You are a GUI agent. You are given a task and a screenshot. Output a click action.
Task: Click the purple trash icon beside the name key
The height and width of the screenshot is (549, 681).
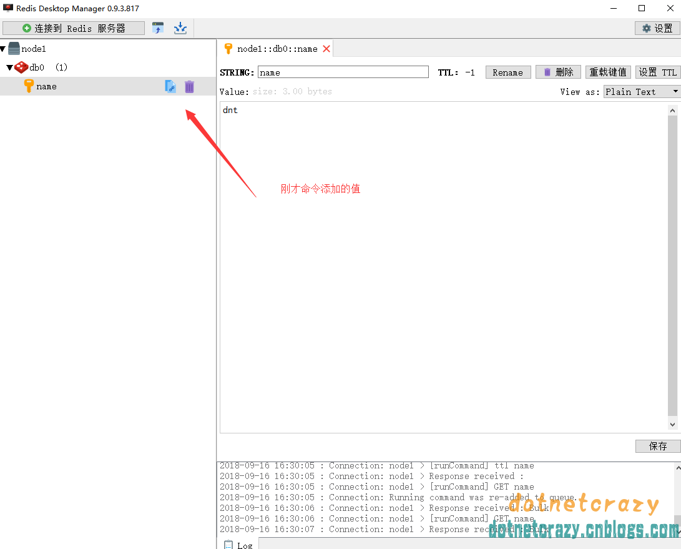point(189,86)
